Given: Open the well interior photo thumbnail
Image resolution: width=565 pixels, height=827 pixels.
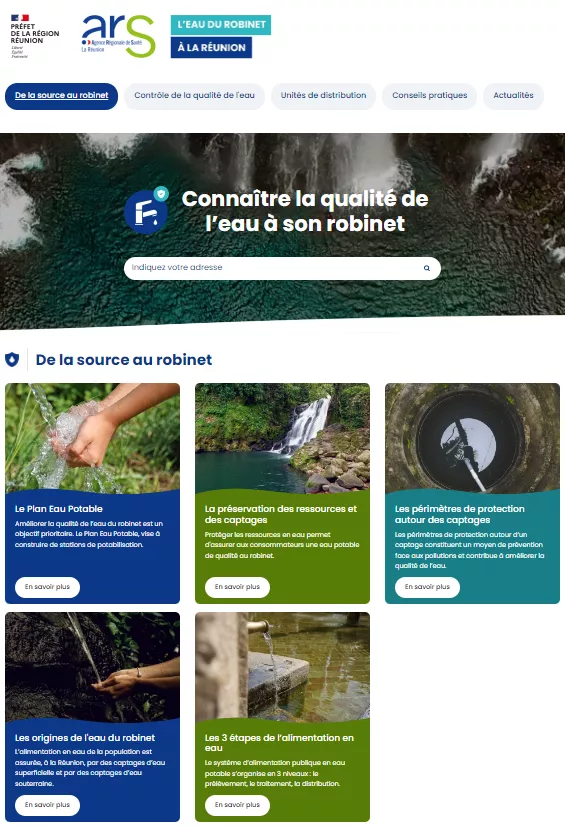Looking at the screenshot, I should 472,438.
